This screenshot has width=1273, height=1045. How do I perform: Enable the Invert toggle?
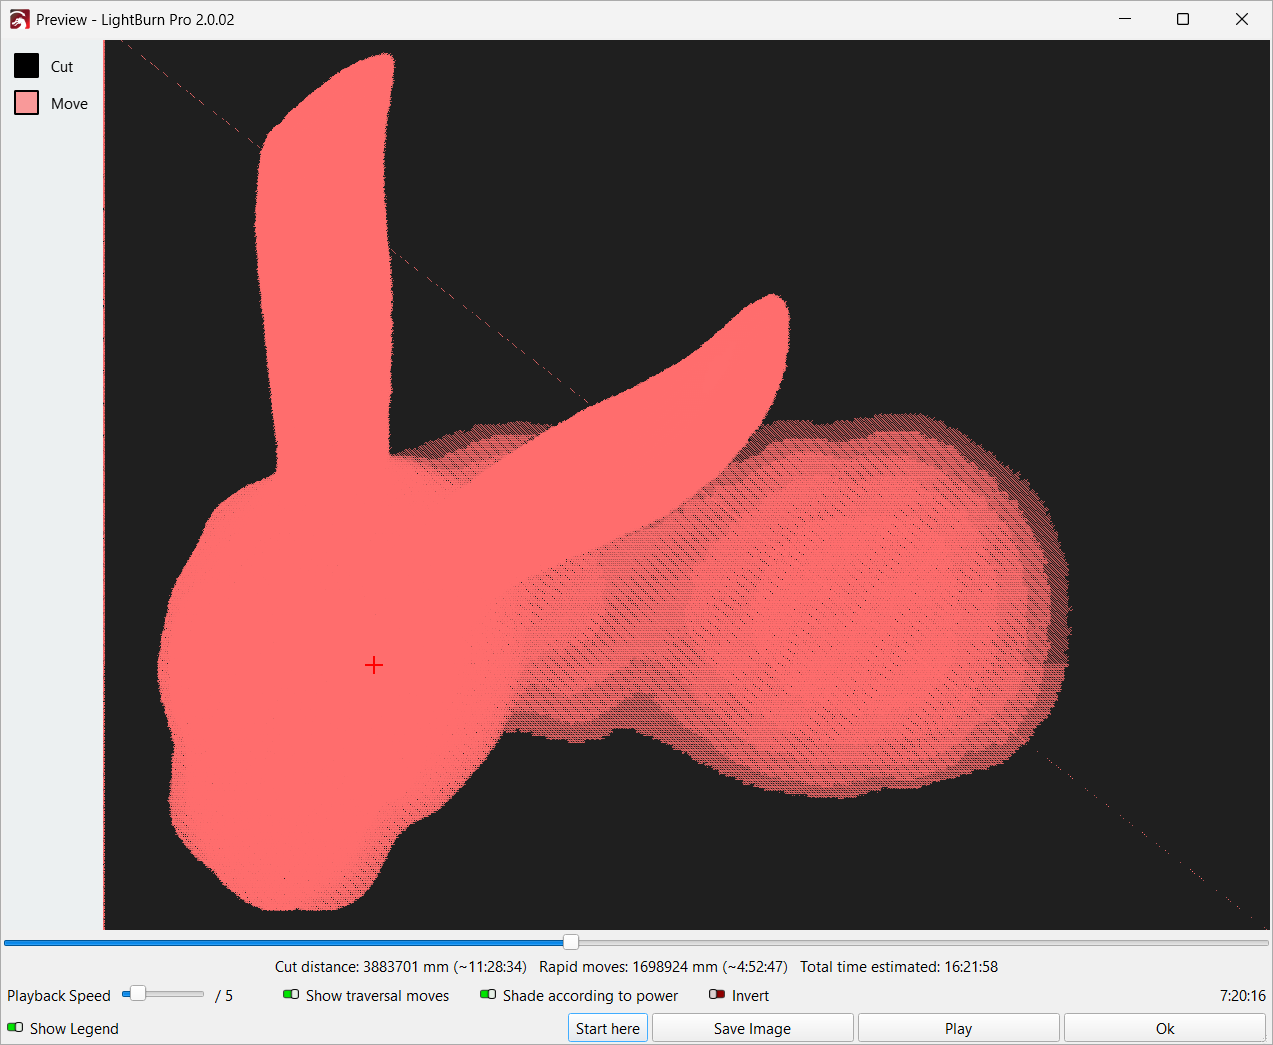(x=716, y=995)
